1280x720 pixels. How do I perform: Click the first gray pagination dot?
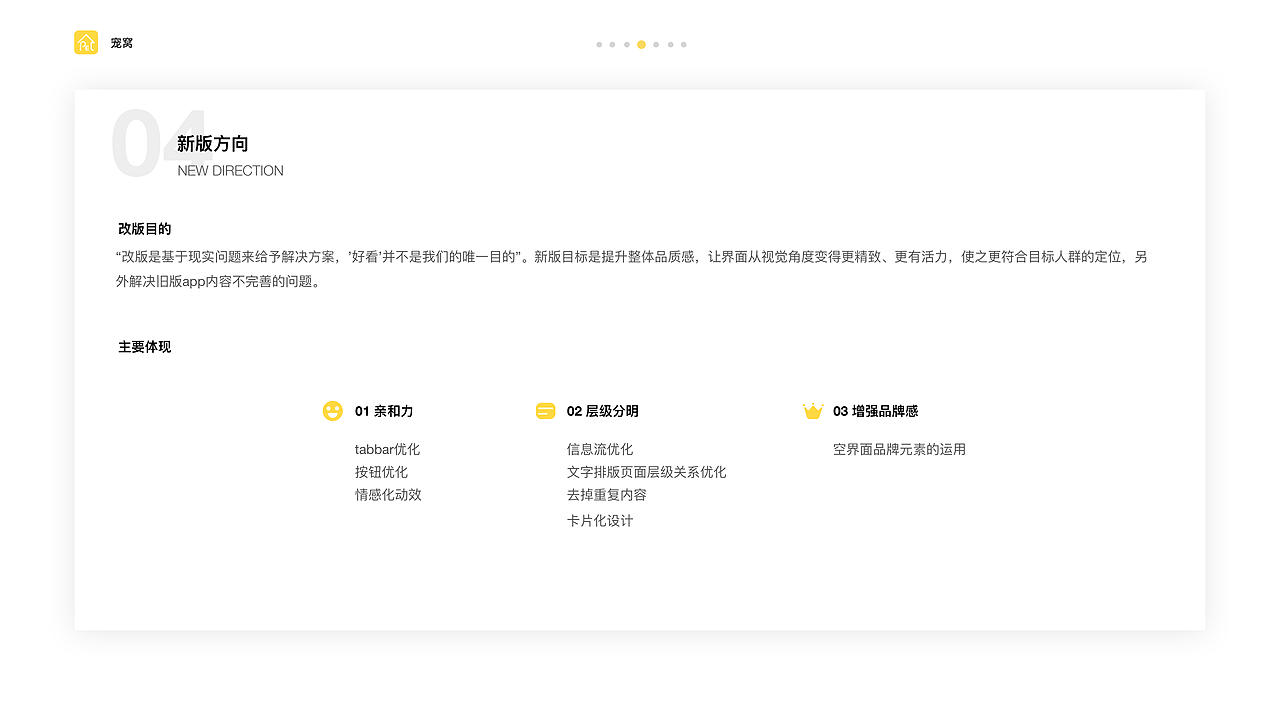coord(599,44)
